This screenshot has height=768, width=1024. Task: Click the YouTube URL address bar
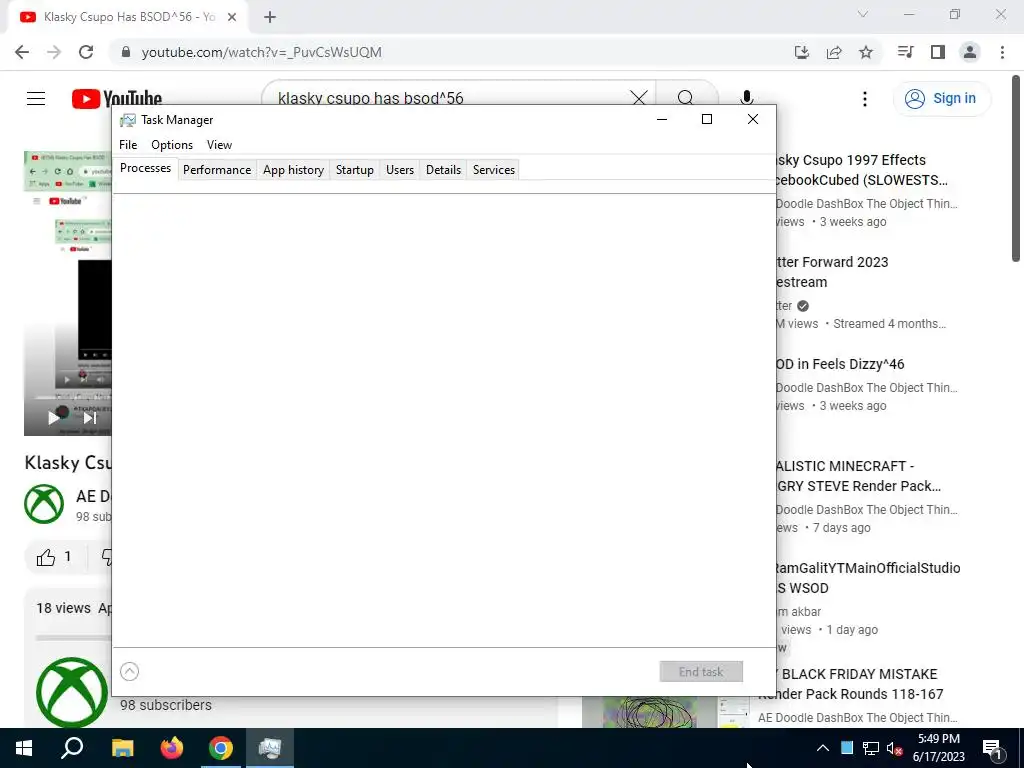coord(451,52)
